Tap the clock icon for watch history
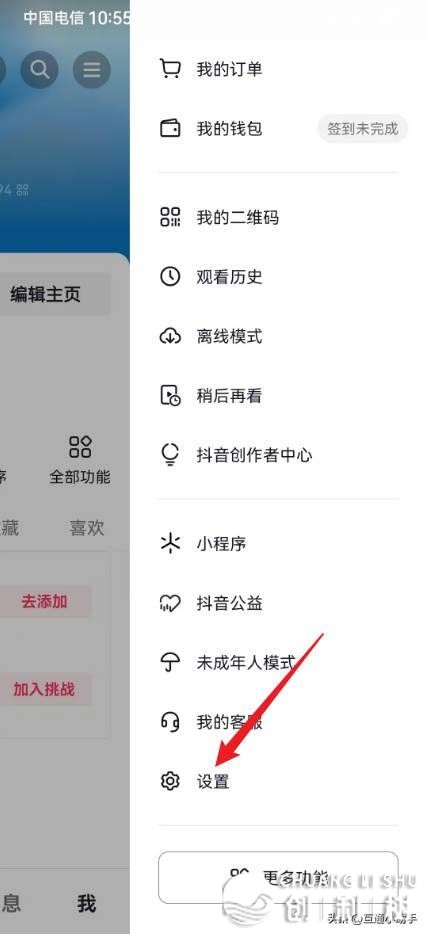 170,276
